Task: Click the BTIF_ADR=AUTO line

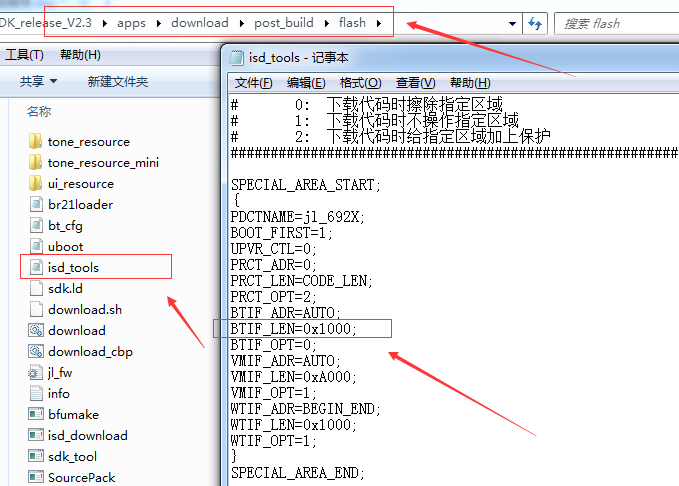Action: click(286, 312)
